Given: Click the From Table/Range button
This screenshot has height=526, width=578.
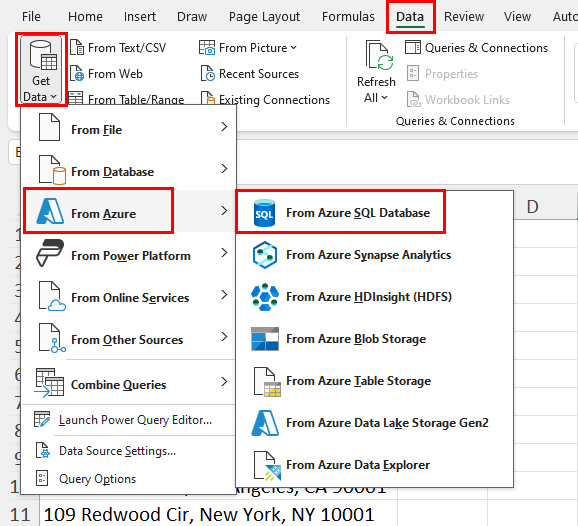Looking at the screenshot, I should pos(126,99).
